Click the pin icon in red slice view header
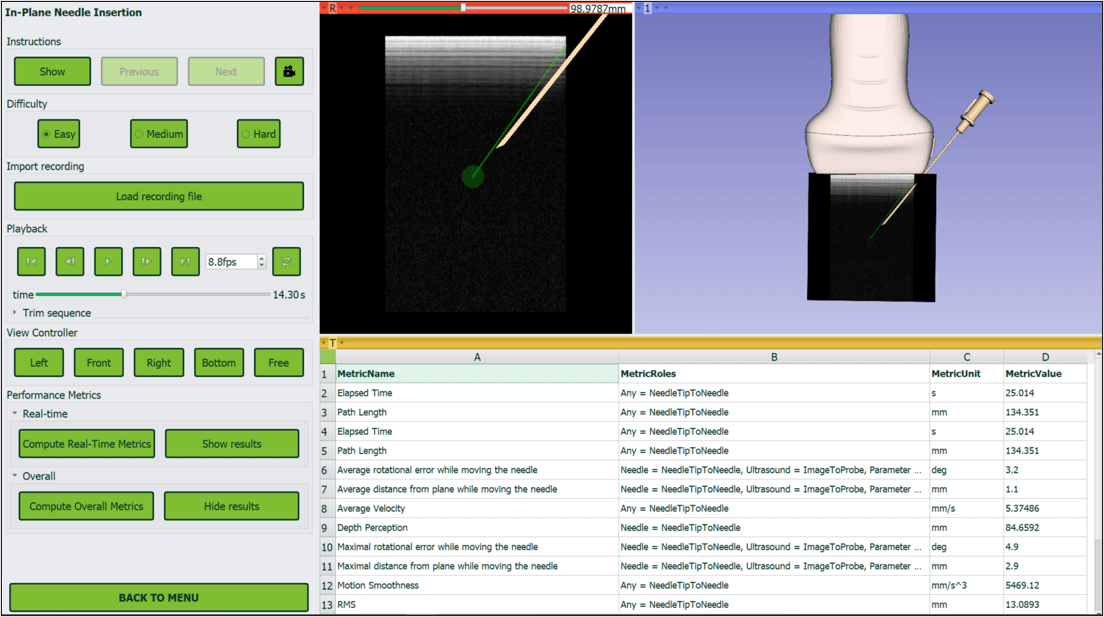 [x=323, y=8]
